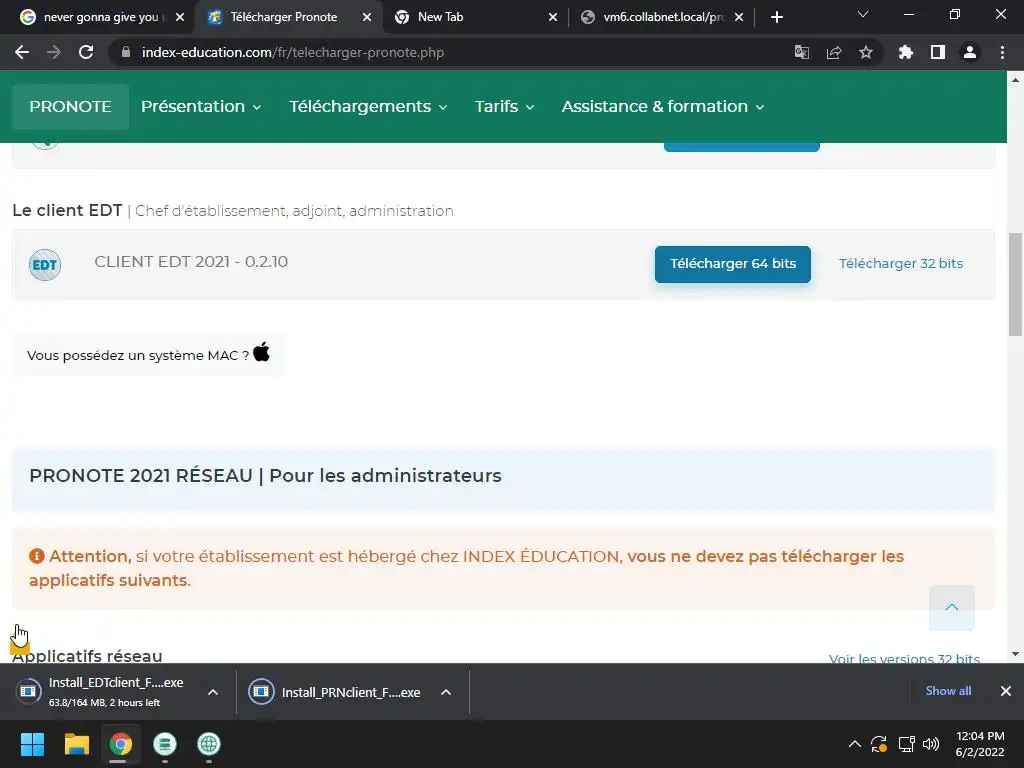Open volume control tray icon
Viewport: 1024px width, 768px height.
(x=931, y=744)
